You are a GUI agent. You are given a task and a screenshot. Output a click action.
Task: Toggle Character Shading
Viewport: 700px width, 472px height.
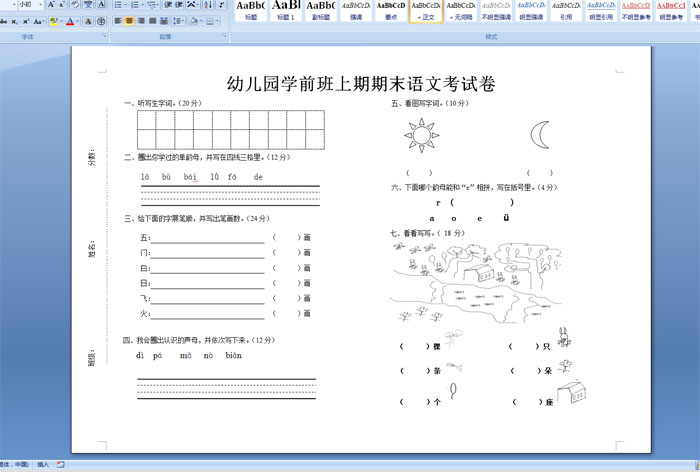(x=88, y=21)
